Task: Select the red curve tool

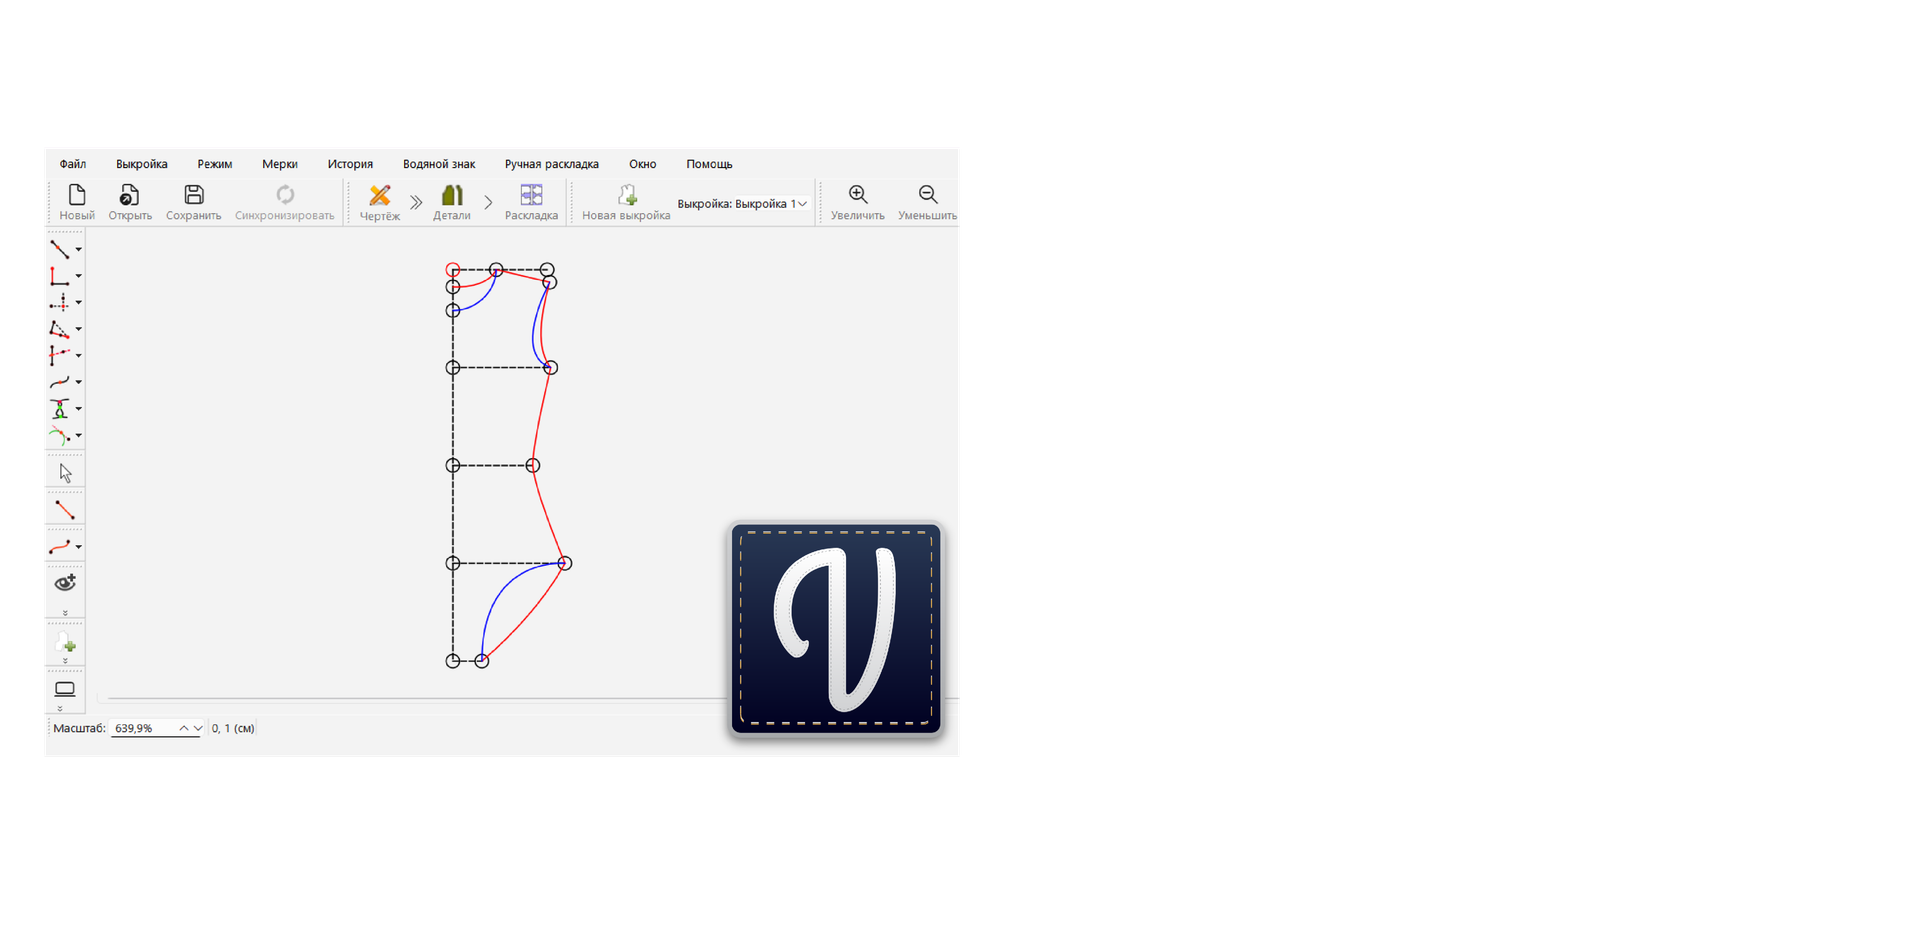Action: [60, 547]
